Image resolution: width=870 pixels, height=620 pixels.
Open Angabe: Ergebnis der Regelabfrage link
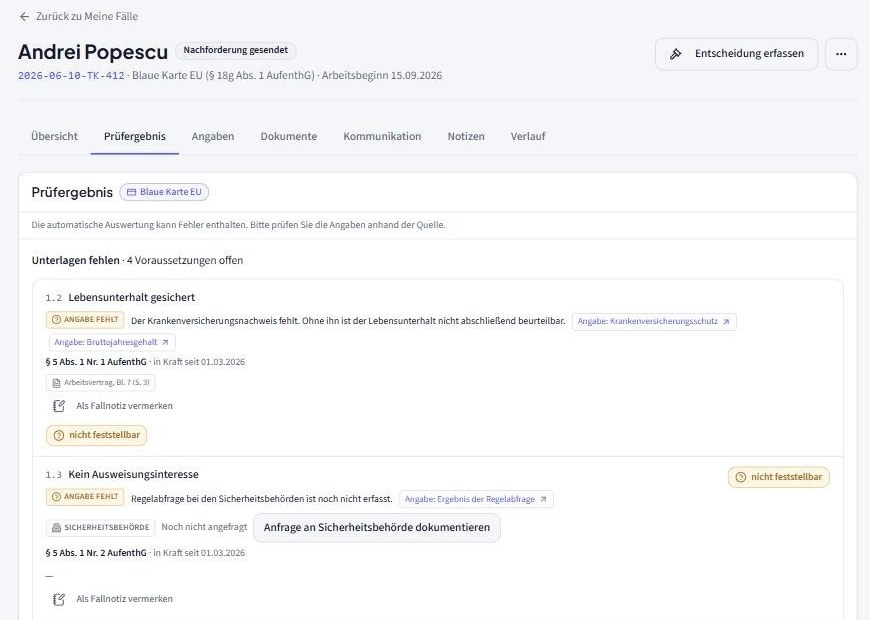(476, 499)
